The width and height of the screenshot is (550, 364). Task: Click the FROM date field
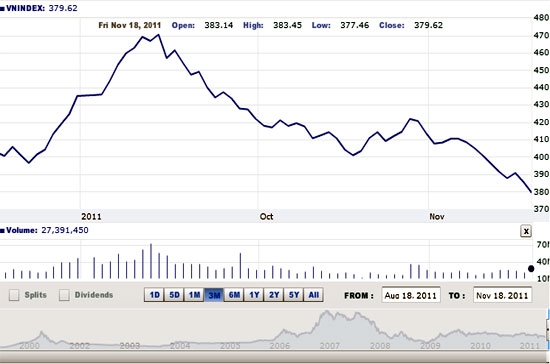(x=411, y=295)
